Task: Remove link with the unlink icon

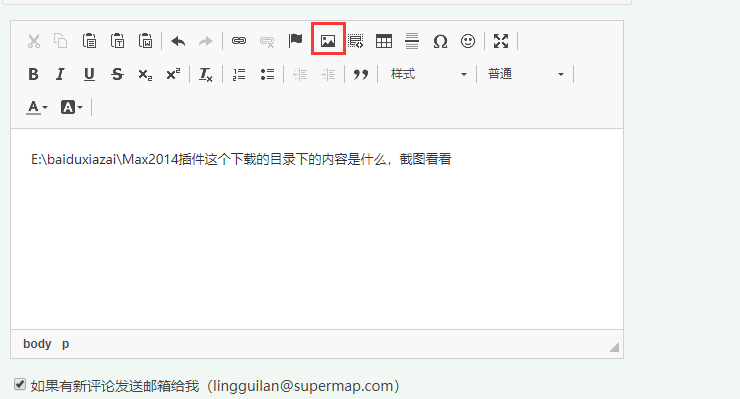Action: 267,42
